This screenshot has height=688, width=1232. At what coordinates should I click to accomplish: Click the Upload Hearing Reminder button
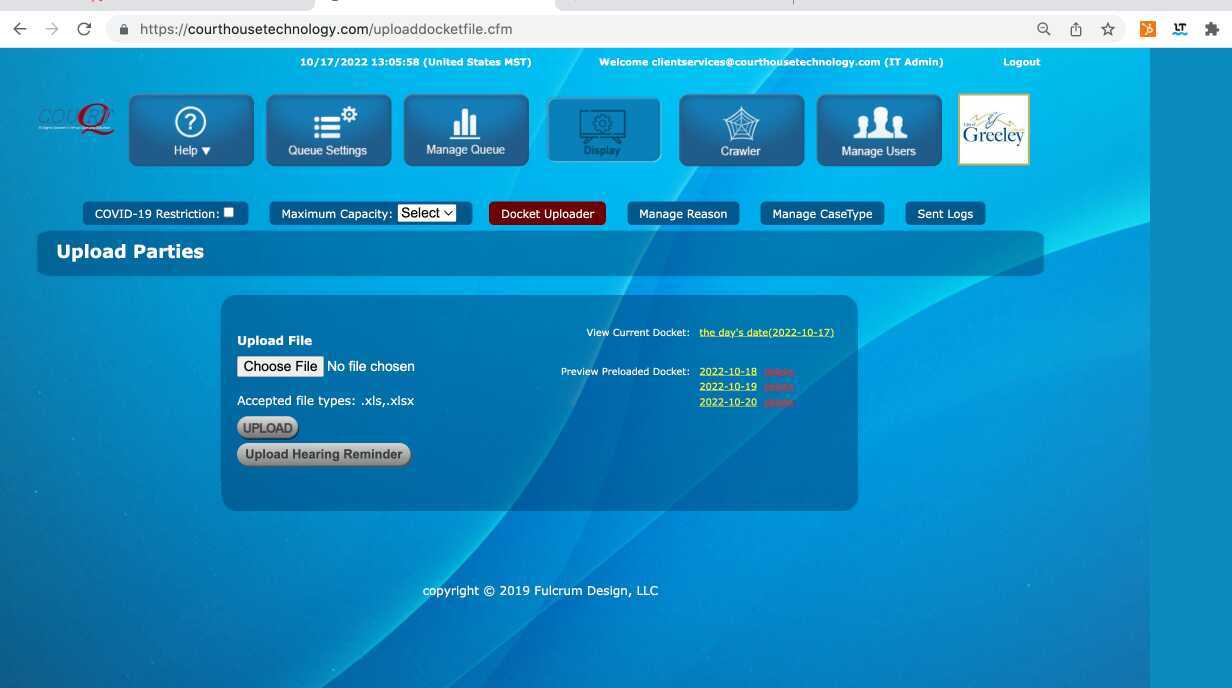pyautogui.click(x=323, y=454)
